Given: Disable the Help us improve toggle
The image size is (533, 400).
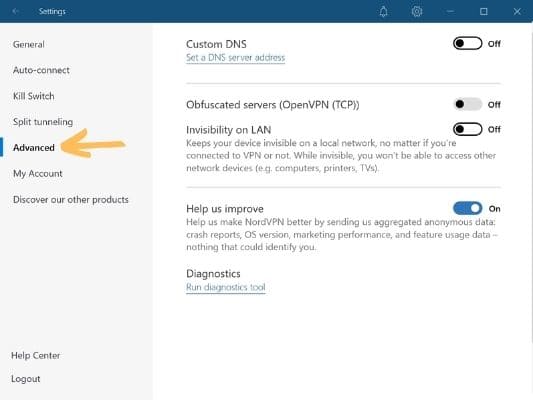Looking at the screenshot, I should pos(467,208).
